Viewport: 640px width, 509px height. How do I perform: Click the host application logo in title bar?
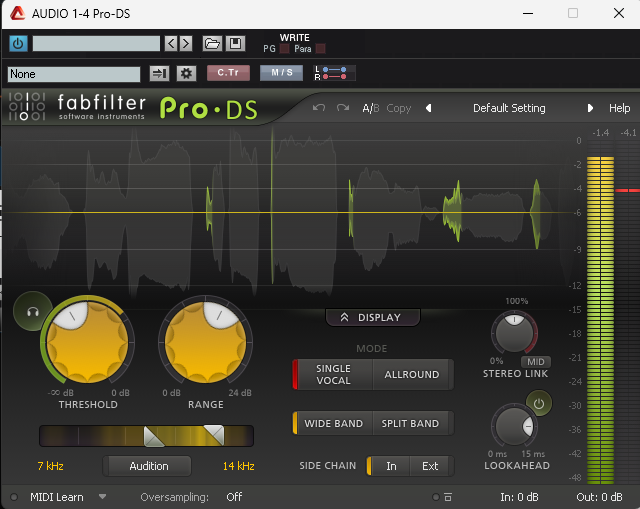(x=18, y=13)
